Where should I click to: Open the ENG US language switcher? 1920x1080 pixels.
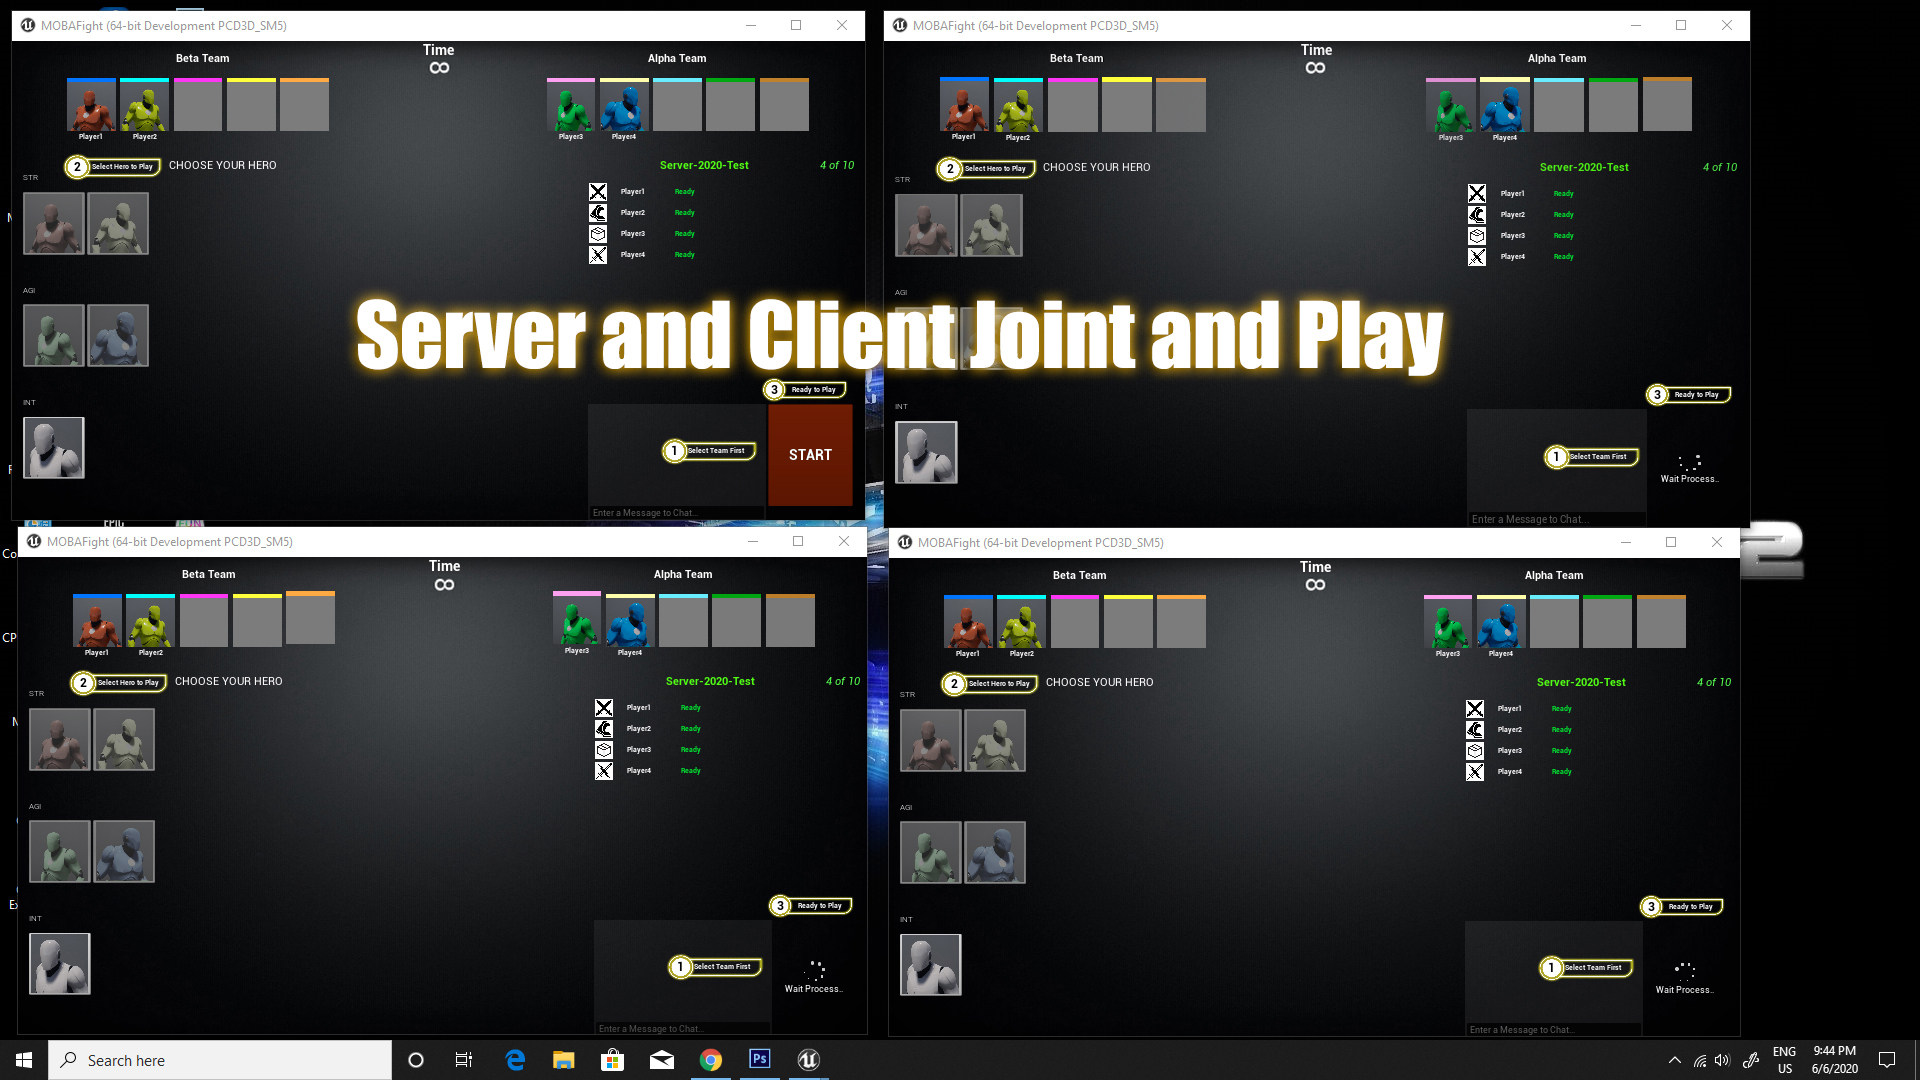point(1784,1060)
